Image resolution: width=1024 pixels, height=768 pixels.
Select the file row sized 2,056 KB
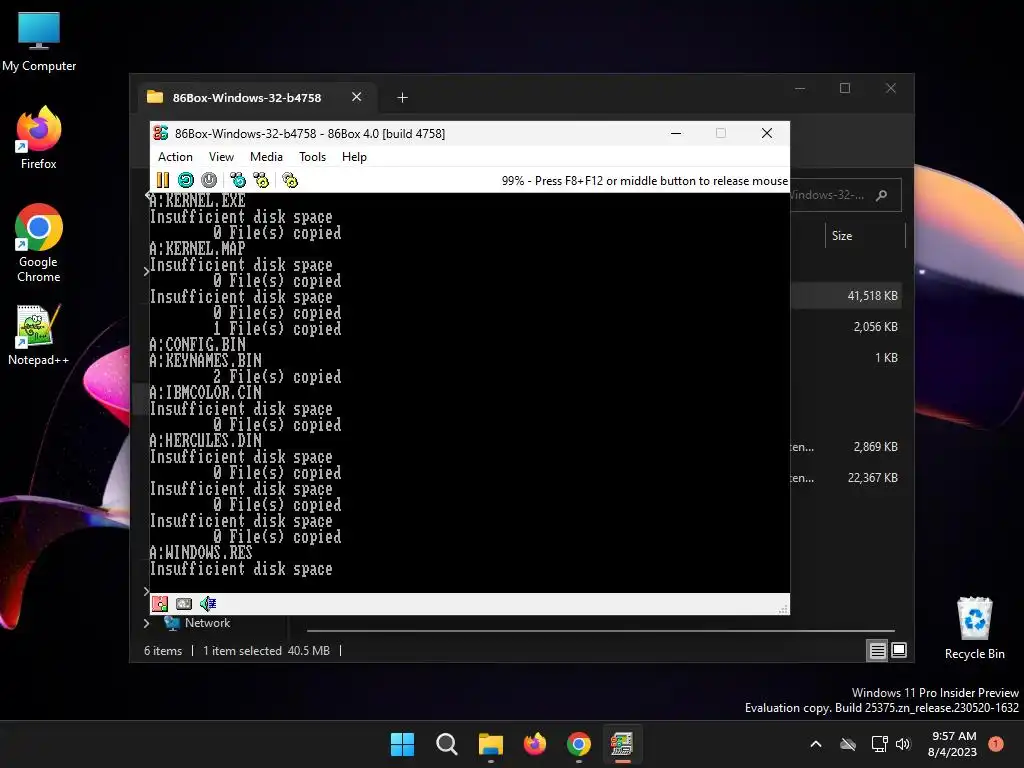coord(845,327)
